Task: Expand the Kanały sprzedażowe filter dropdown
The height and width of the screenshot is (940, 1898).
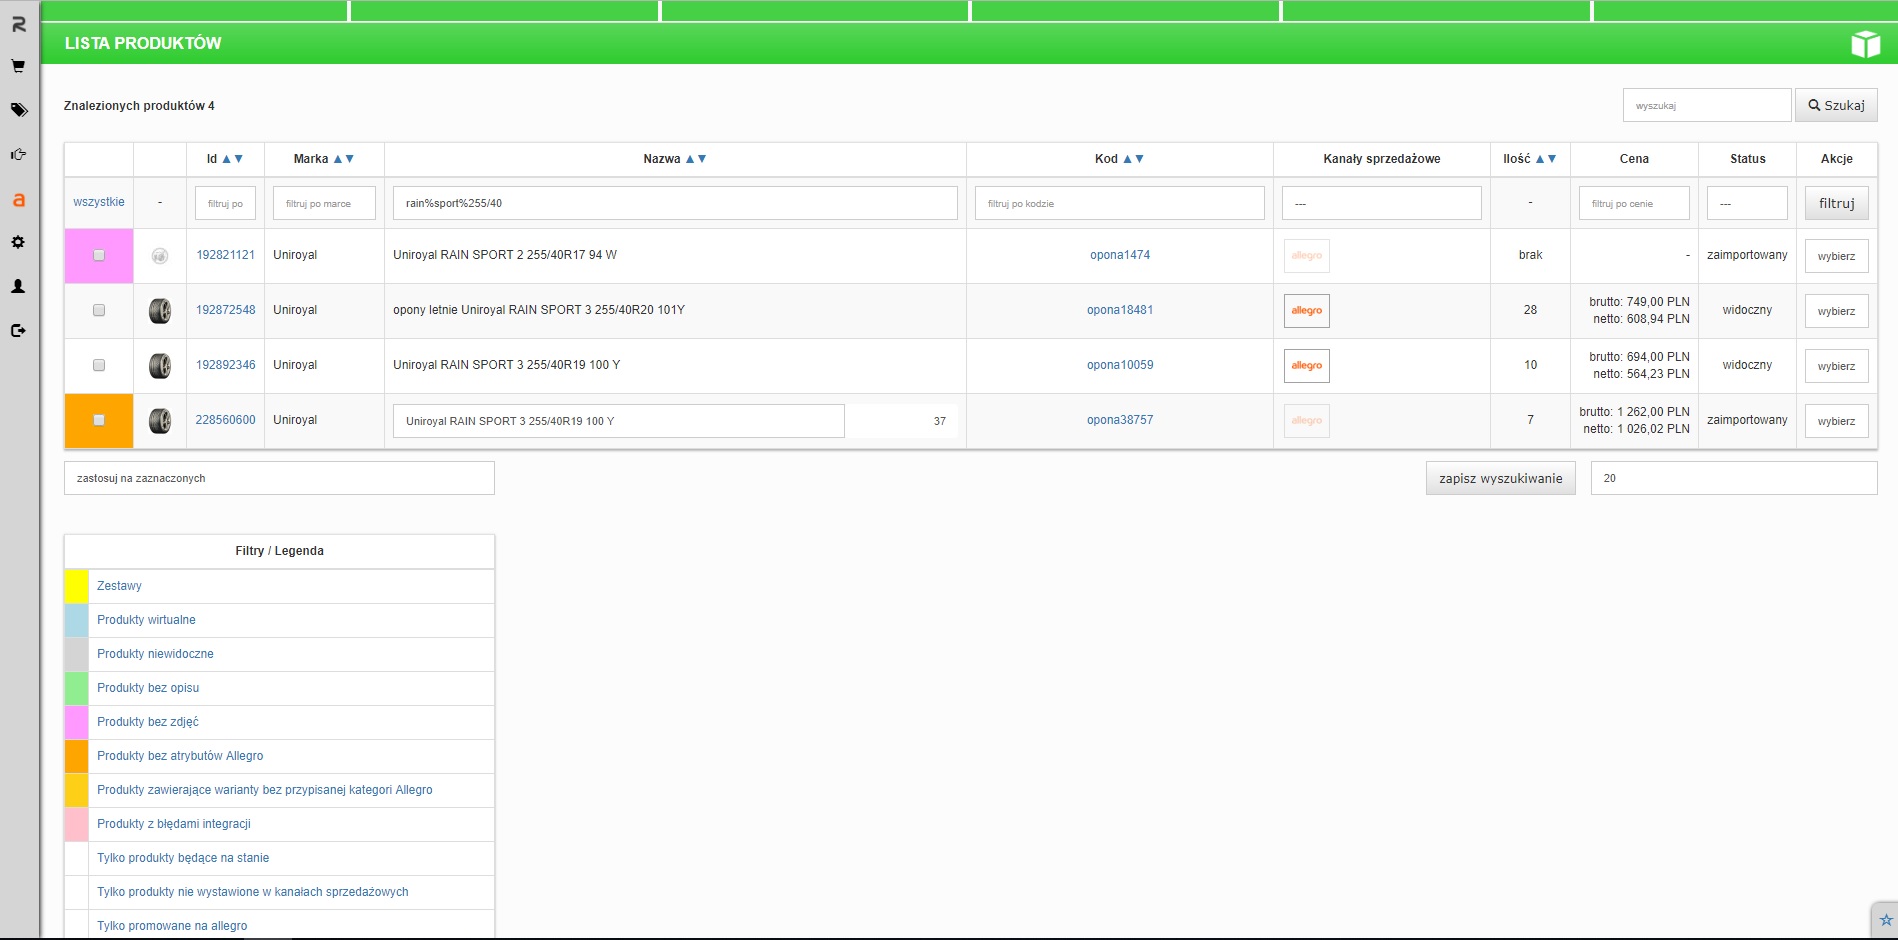Action: [1381, 203]
